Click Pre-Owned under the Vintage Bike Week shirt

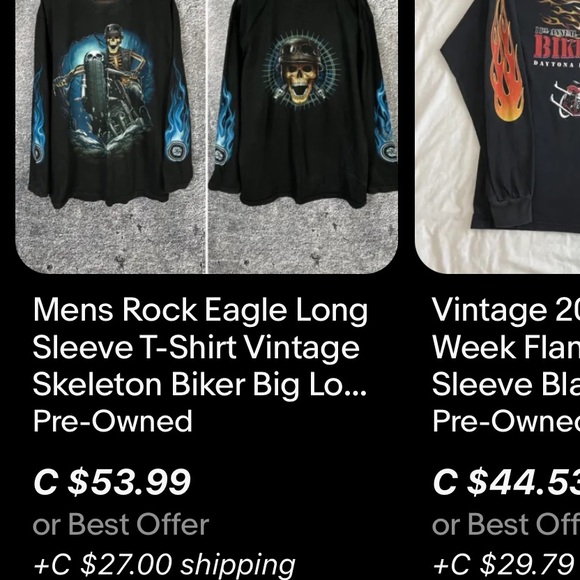[506, 421]
